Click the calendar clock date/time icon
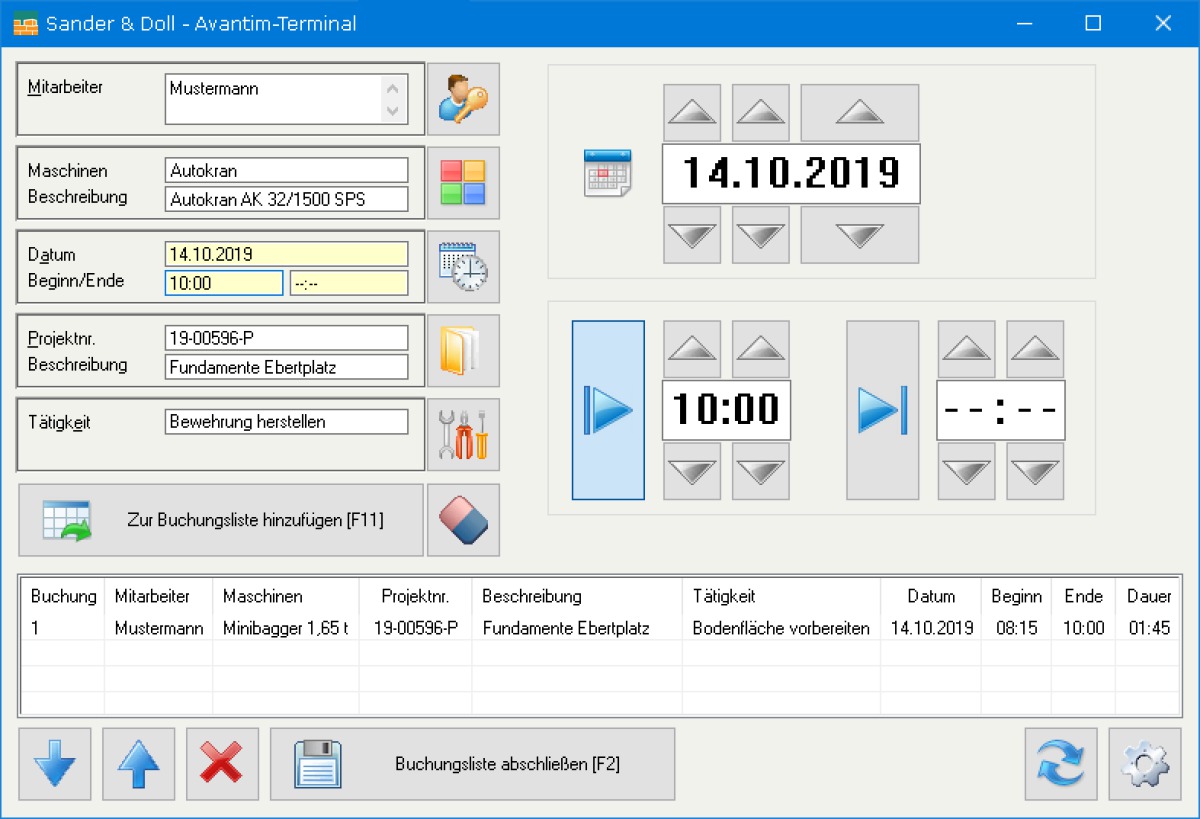The image size is (1200, 819). point(463,267)
